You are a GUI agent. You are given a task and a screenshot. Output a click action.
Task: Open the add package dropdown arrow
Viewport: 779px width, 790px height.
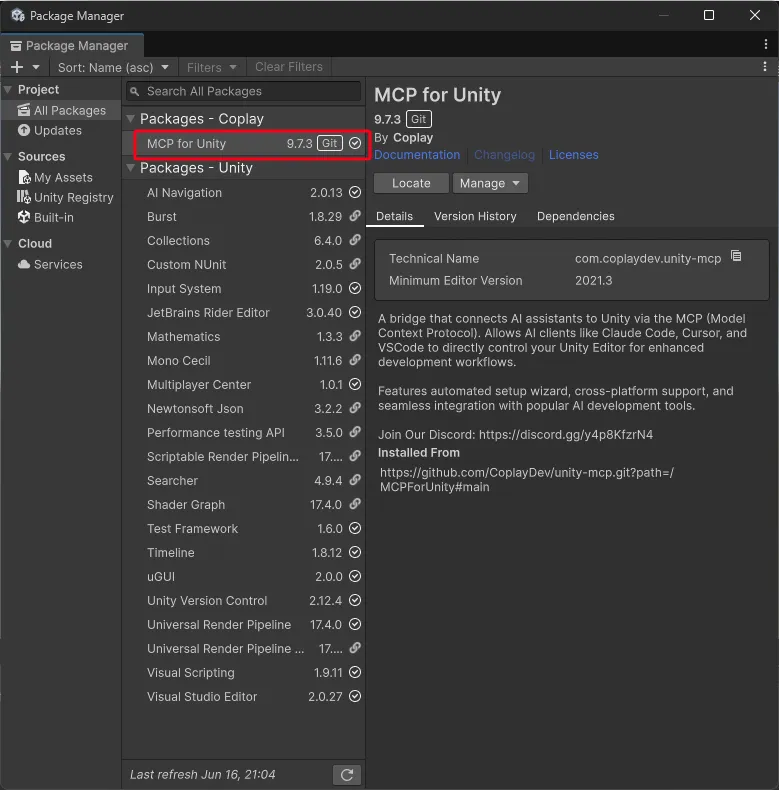[x=36, y=67]
